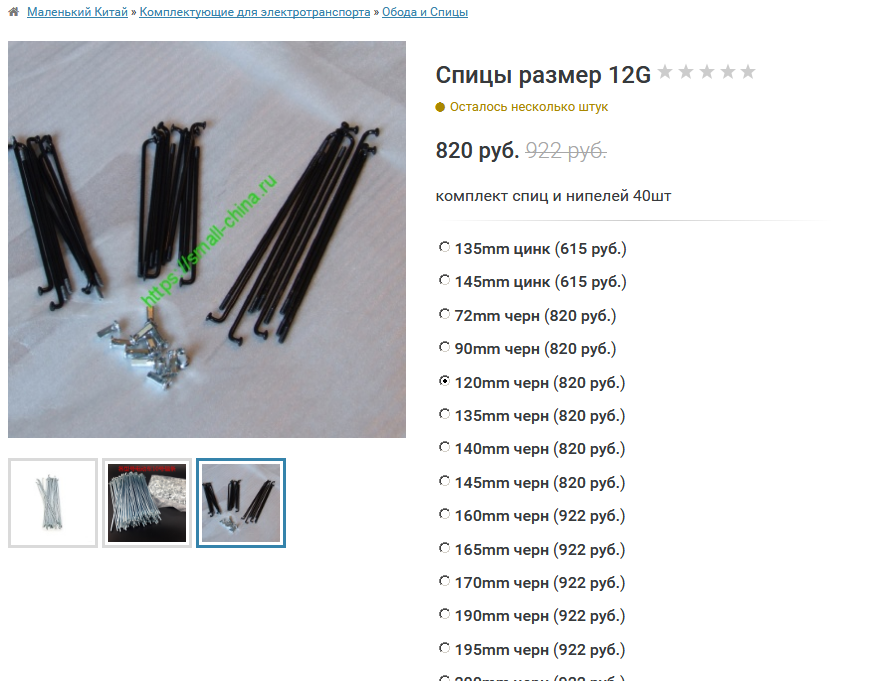879x681 pixels.
Task: Click the first rating star
Action: 665,72
